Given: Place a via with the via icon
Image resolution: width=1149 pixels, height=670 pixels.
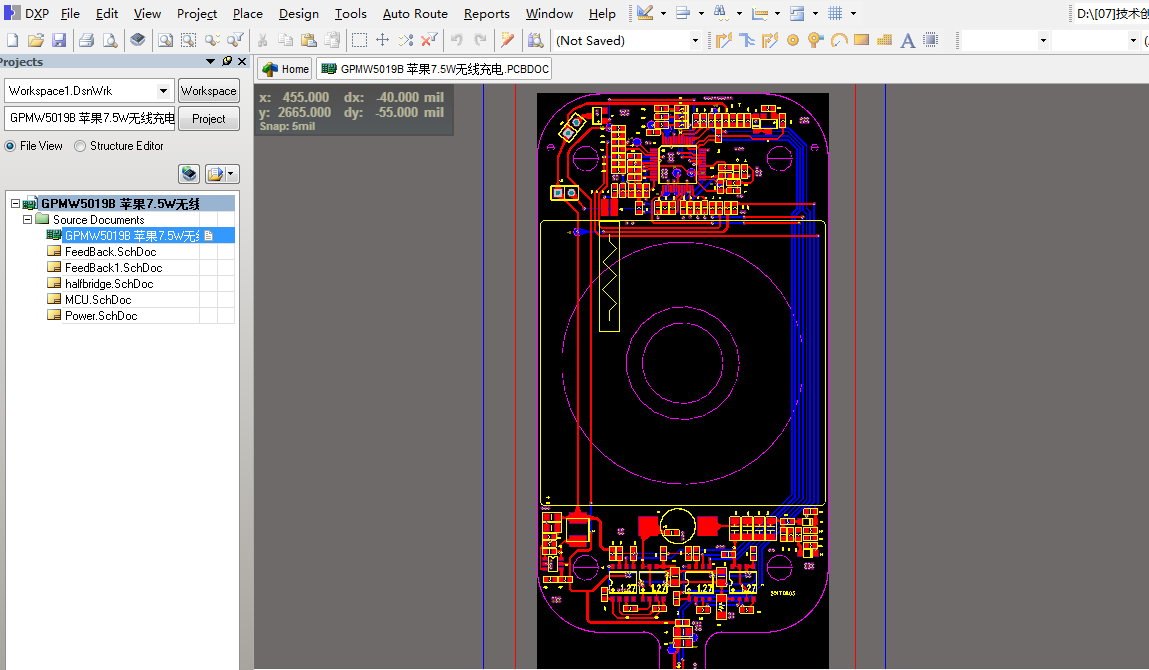Looking at the screenshot, I should tap(816, 40).
